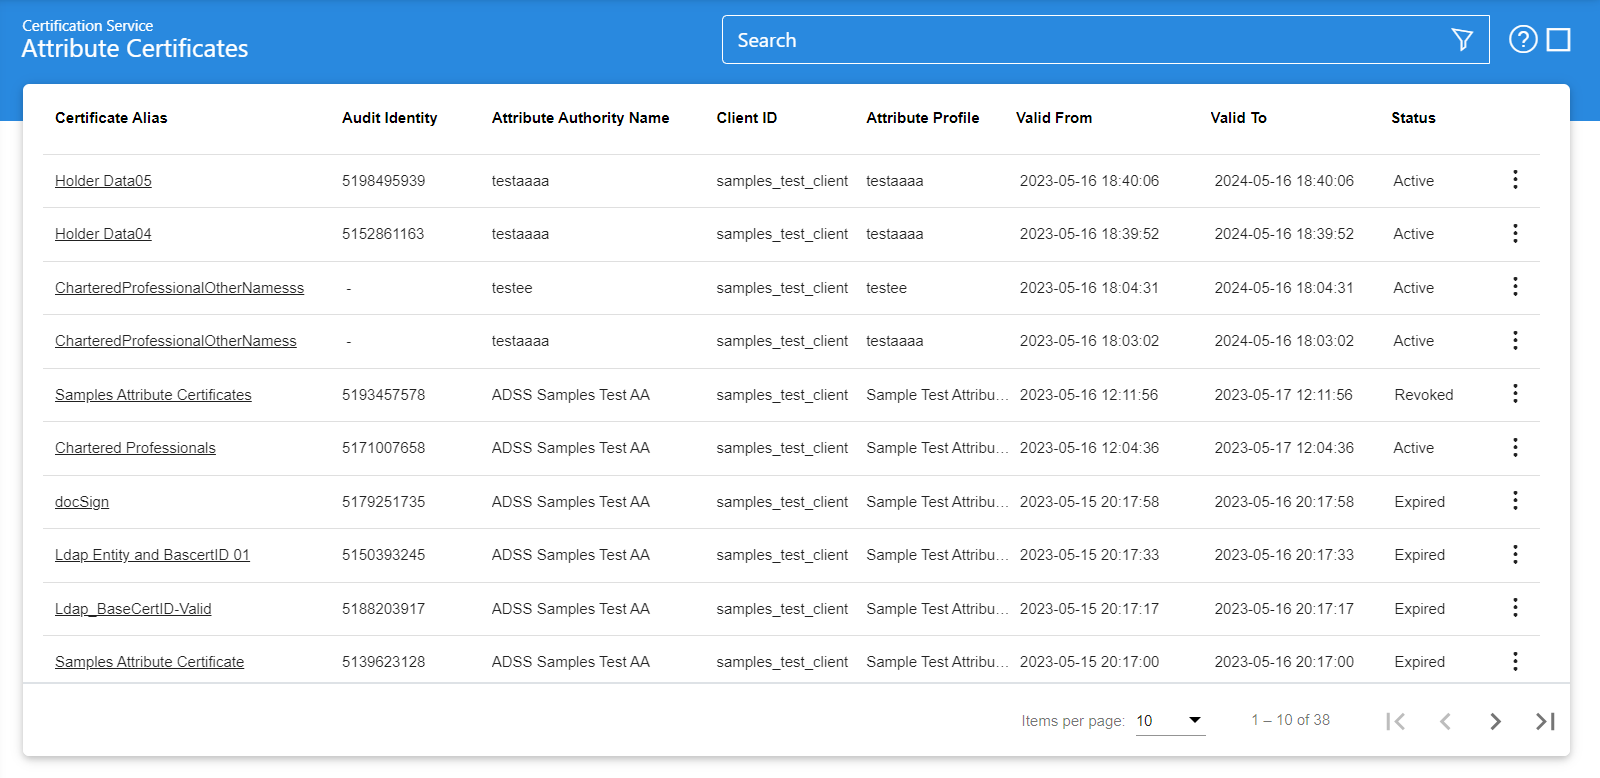Open the CharteredProfessionalOtherNamesss certificate link

click(x=179, y=288)
